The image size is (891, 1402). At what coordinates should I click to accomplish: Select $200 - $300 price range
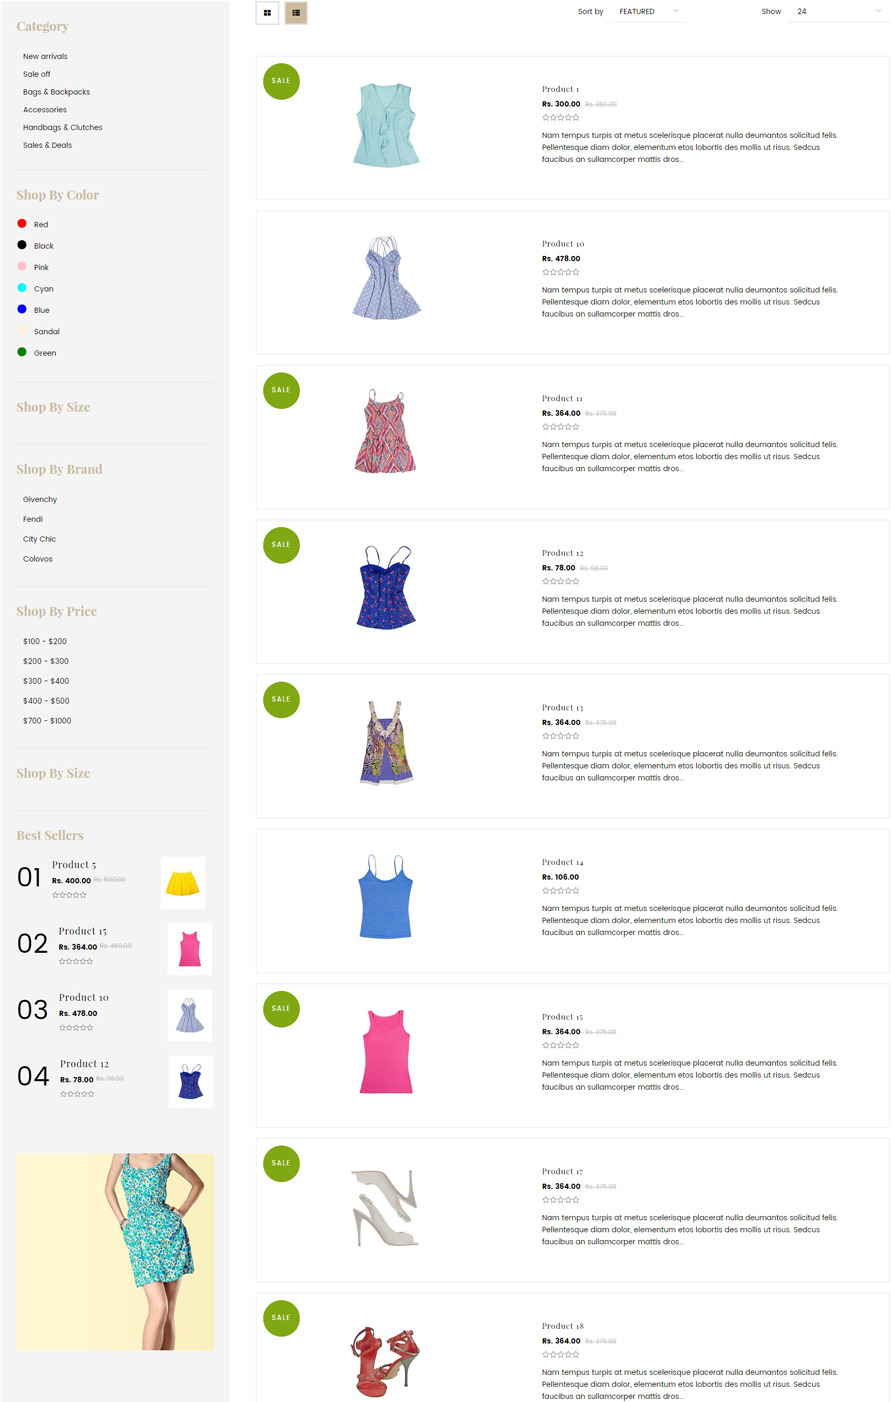(46, 661)
